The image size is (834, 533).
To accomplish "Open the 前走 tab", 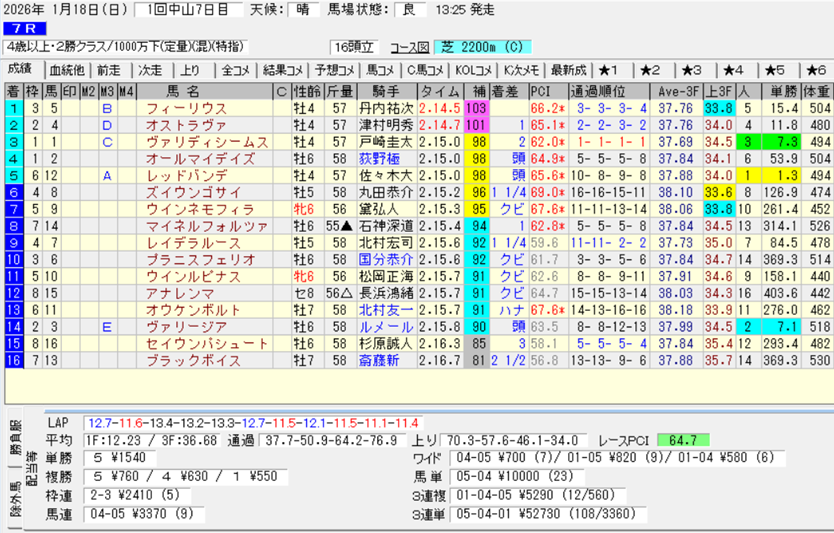I will (108, 70).
